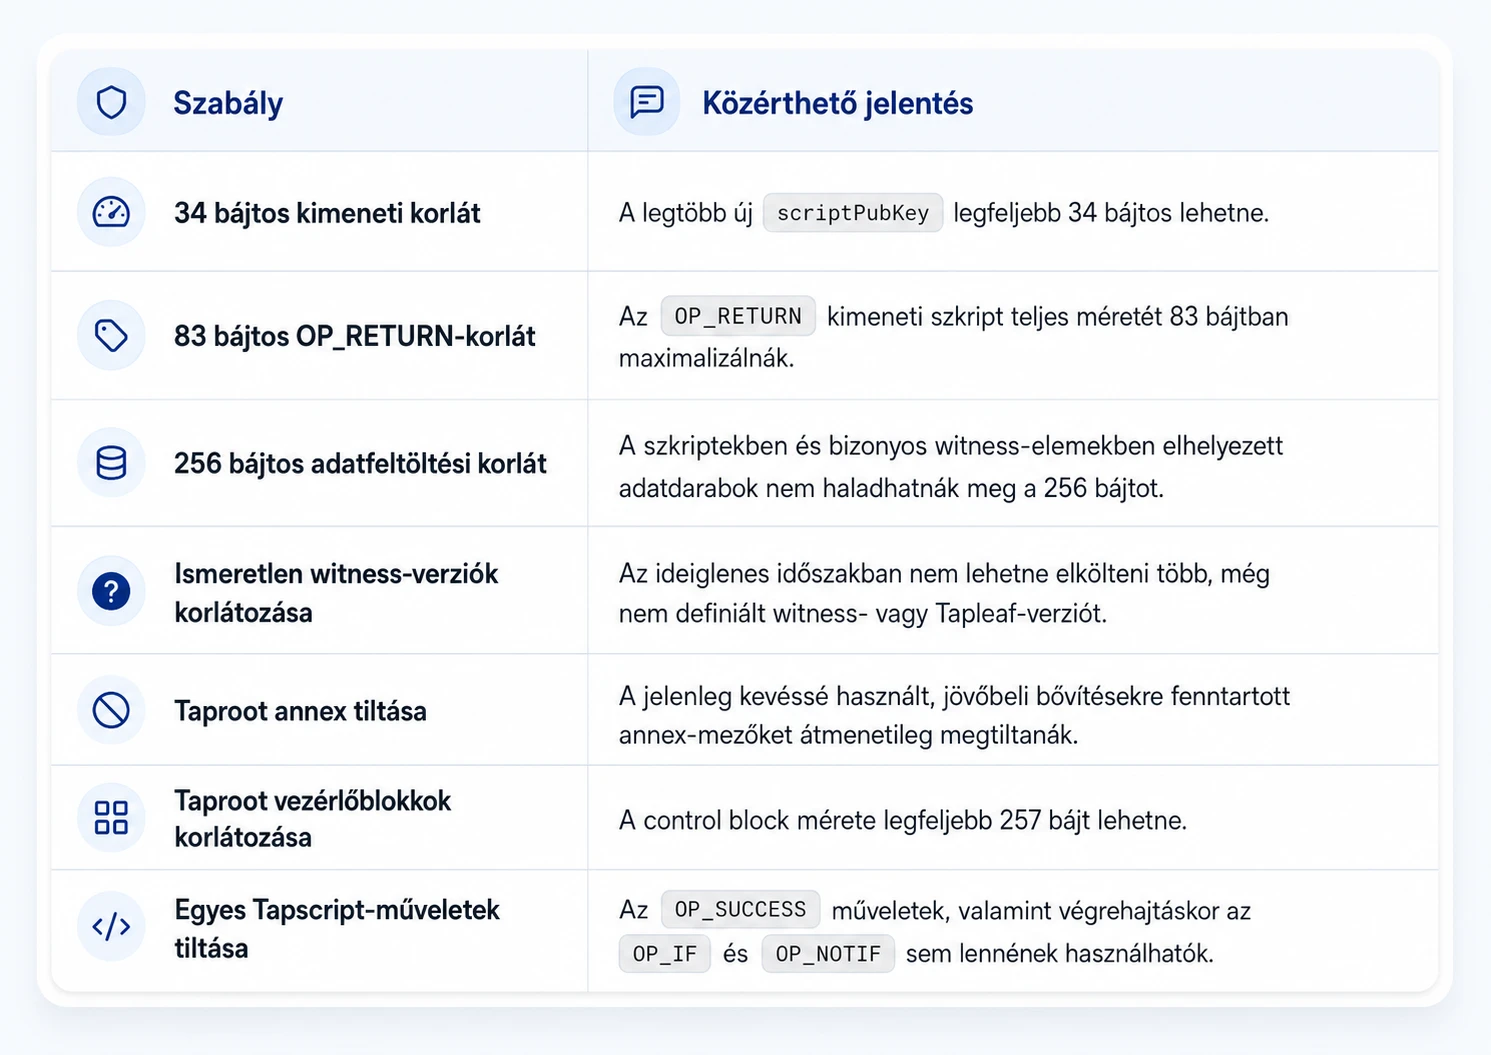1491x1055 pixels.
Task: Click the OP_NOTIF code chip
Action: tap(828, 954)
